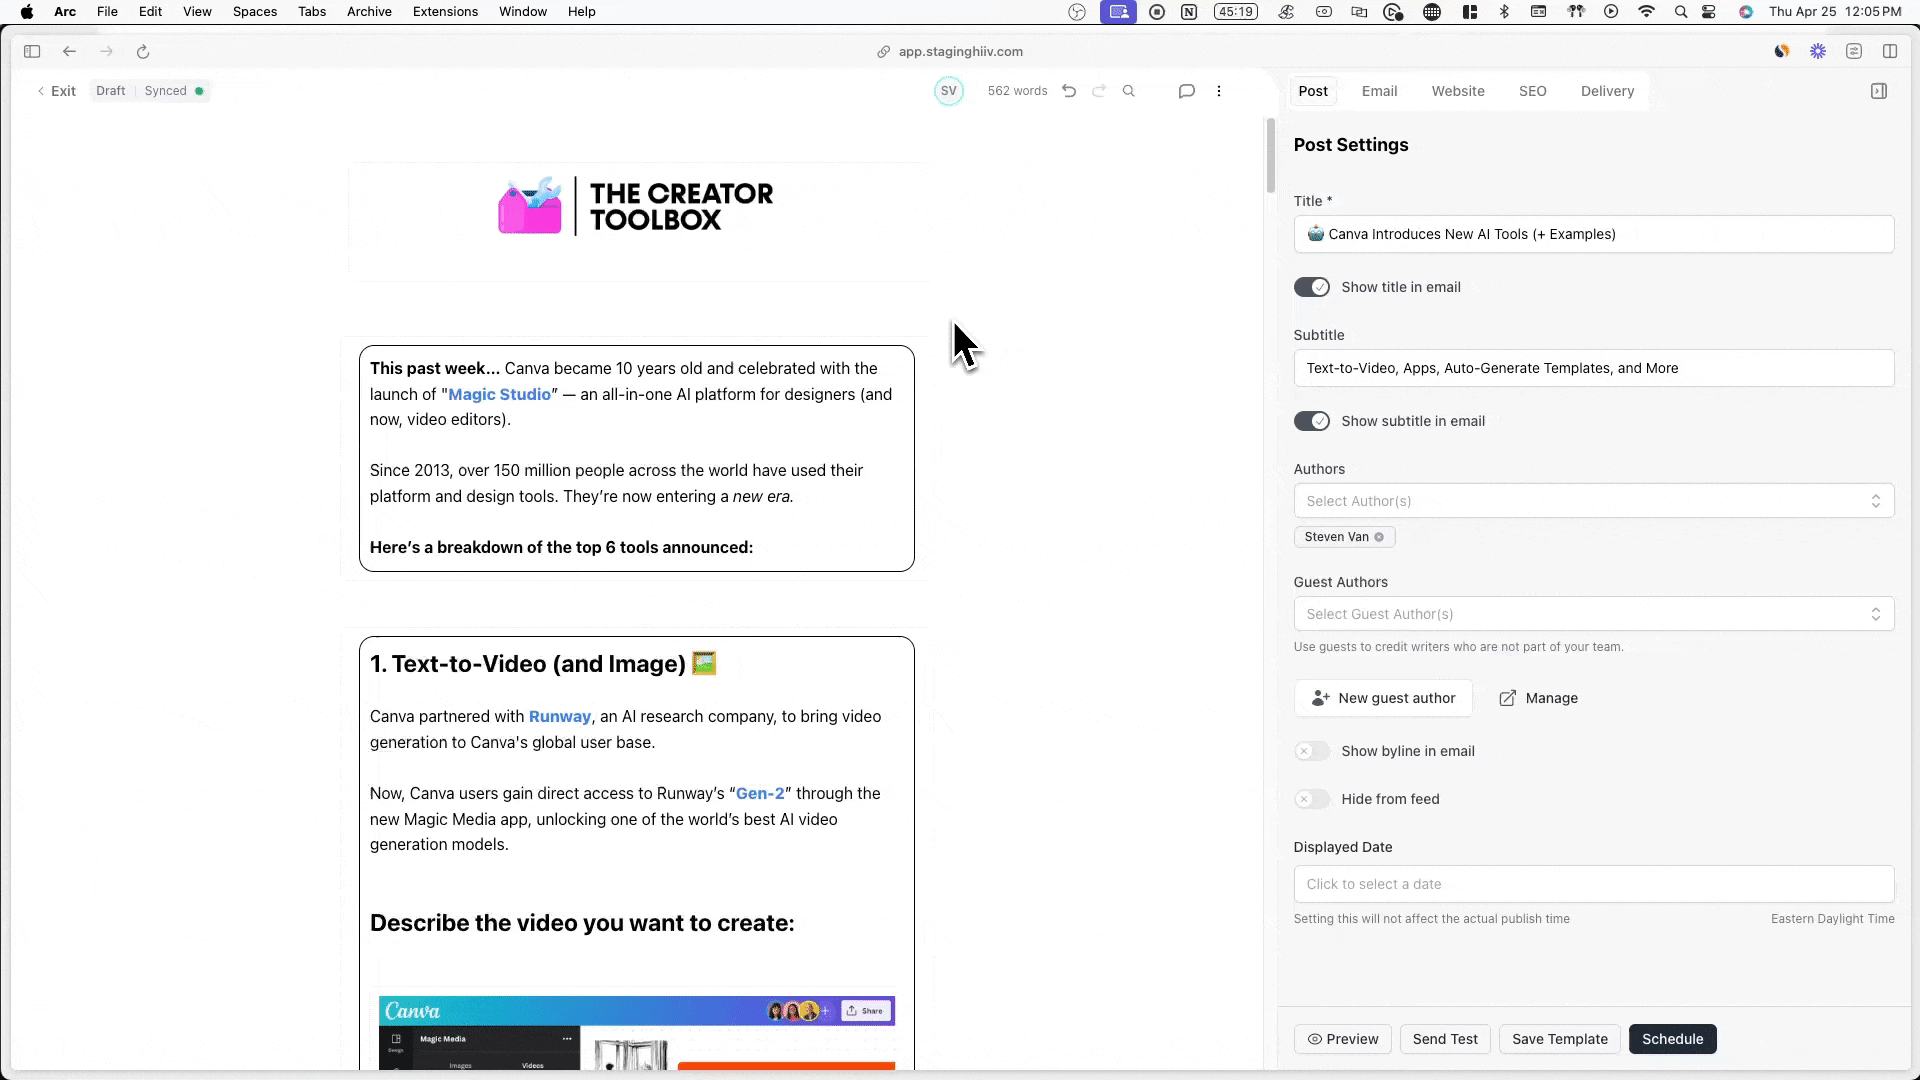Click Save Template
Viewport: 1920px width, 1080px height.
click(x=1560, y=1039)
